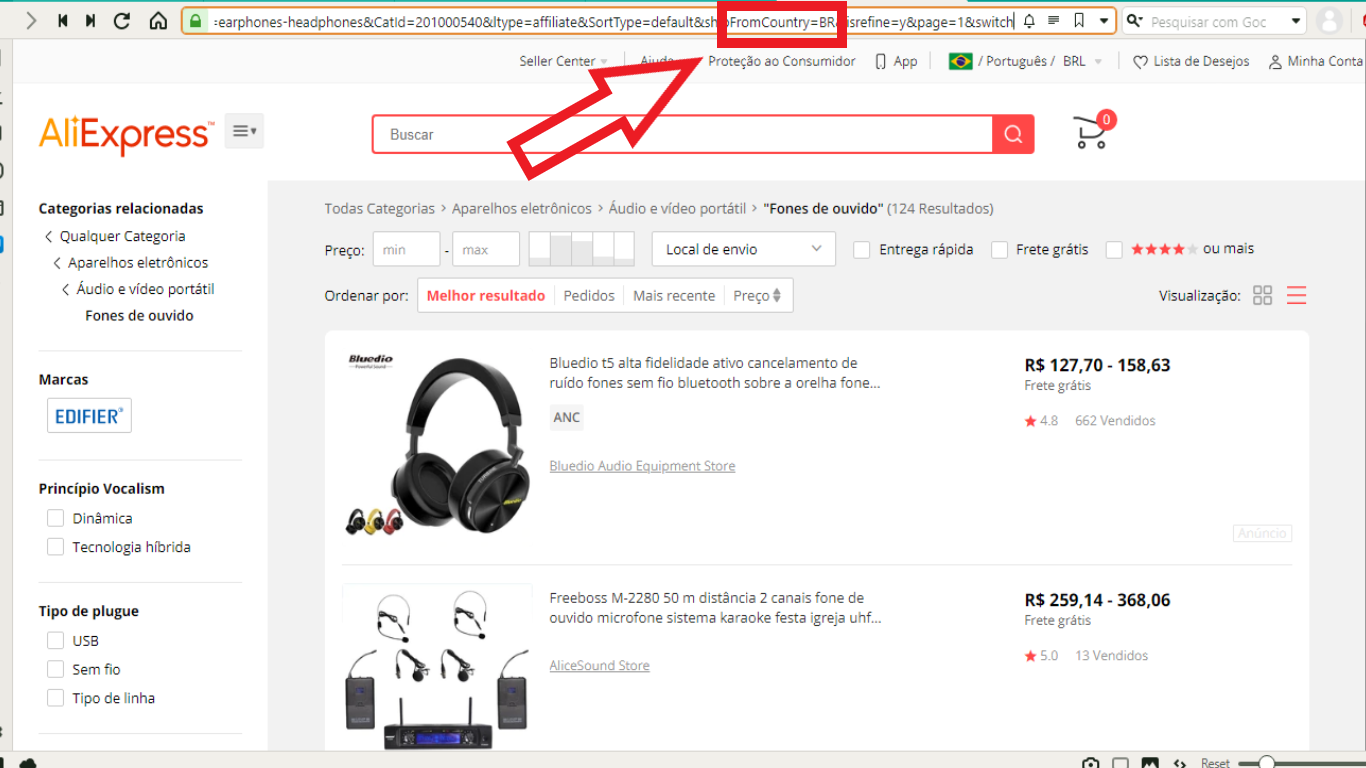The width and height of the screenshot is (1366, 768).
Task: Click the camera capture icon in status bar
Action: click(x=1091, y=762)
